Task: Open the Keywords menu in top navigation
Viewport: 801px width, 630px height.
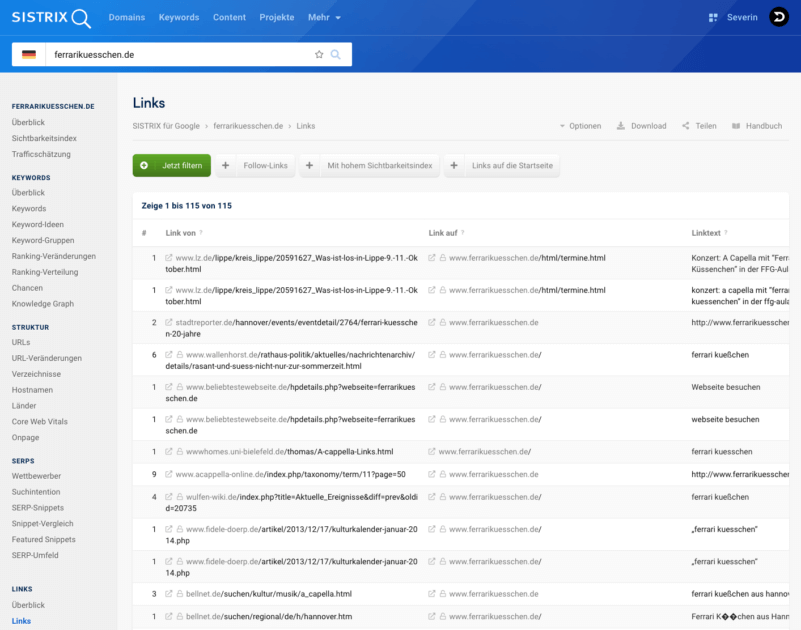Action: tap(179, 18)
